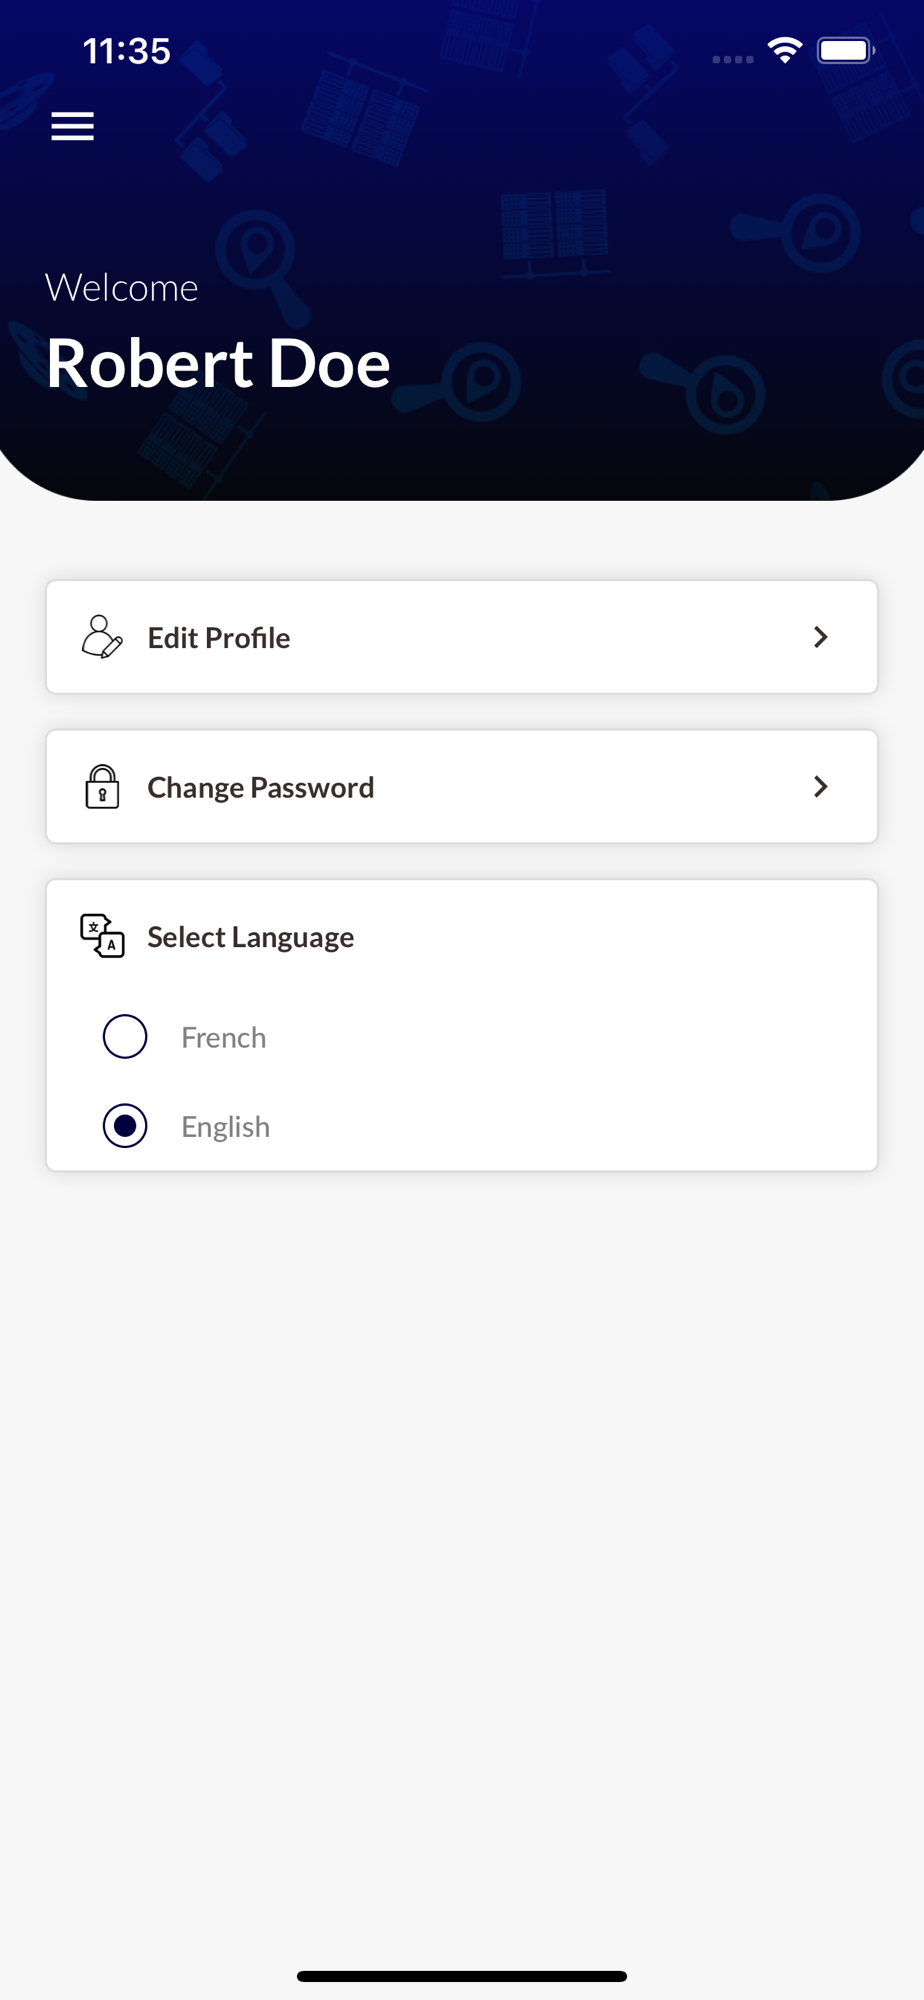Click the Select Language heading

(251, 937)
